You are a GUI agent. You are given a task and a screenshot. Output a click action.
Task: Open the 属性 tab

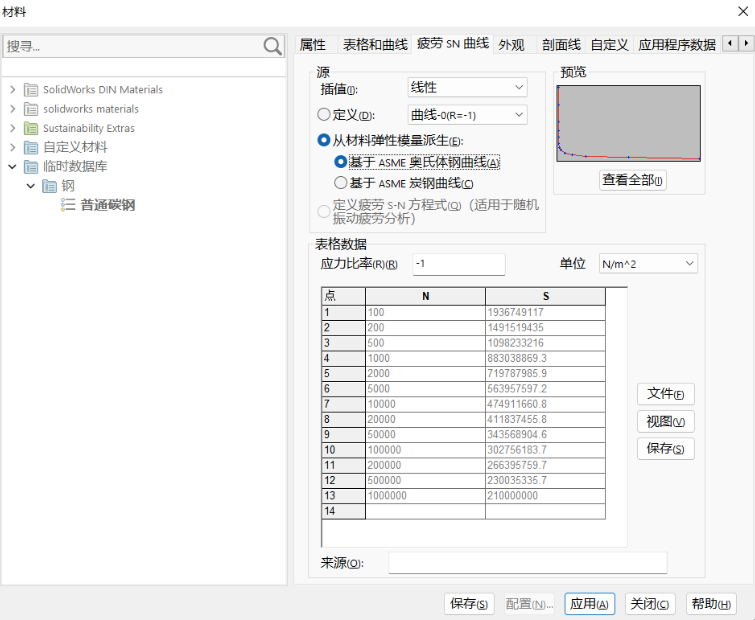point(313,44)
